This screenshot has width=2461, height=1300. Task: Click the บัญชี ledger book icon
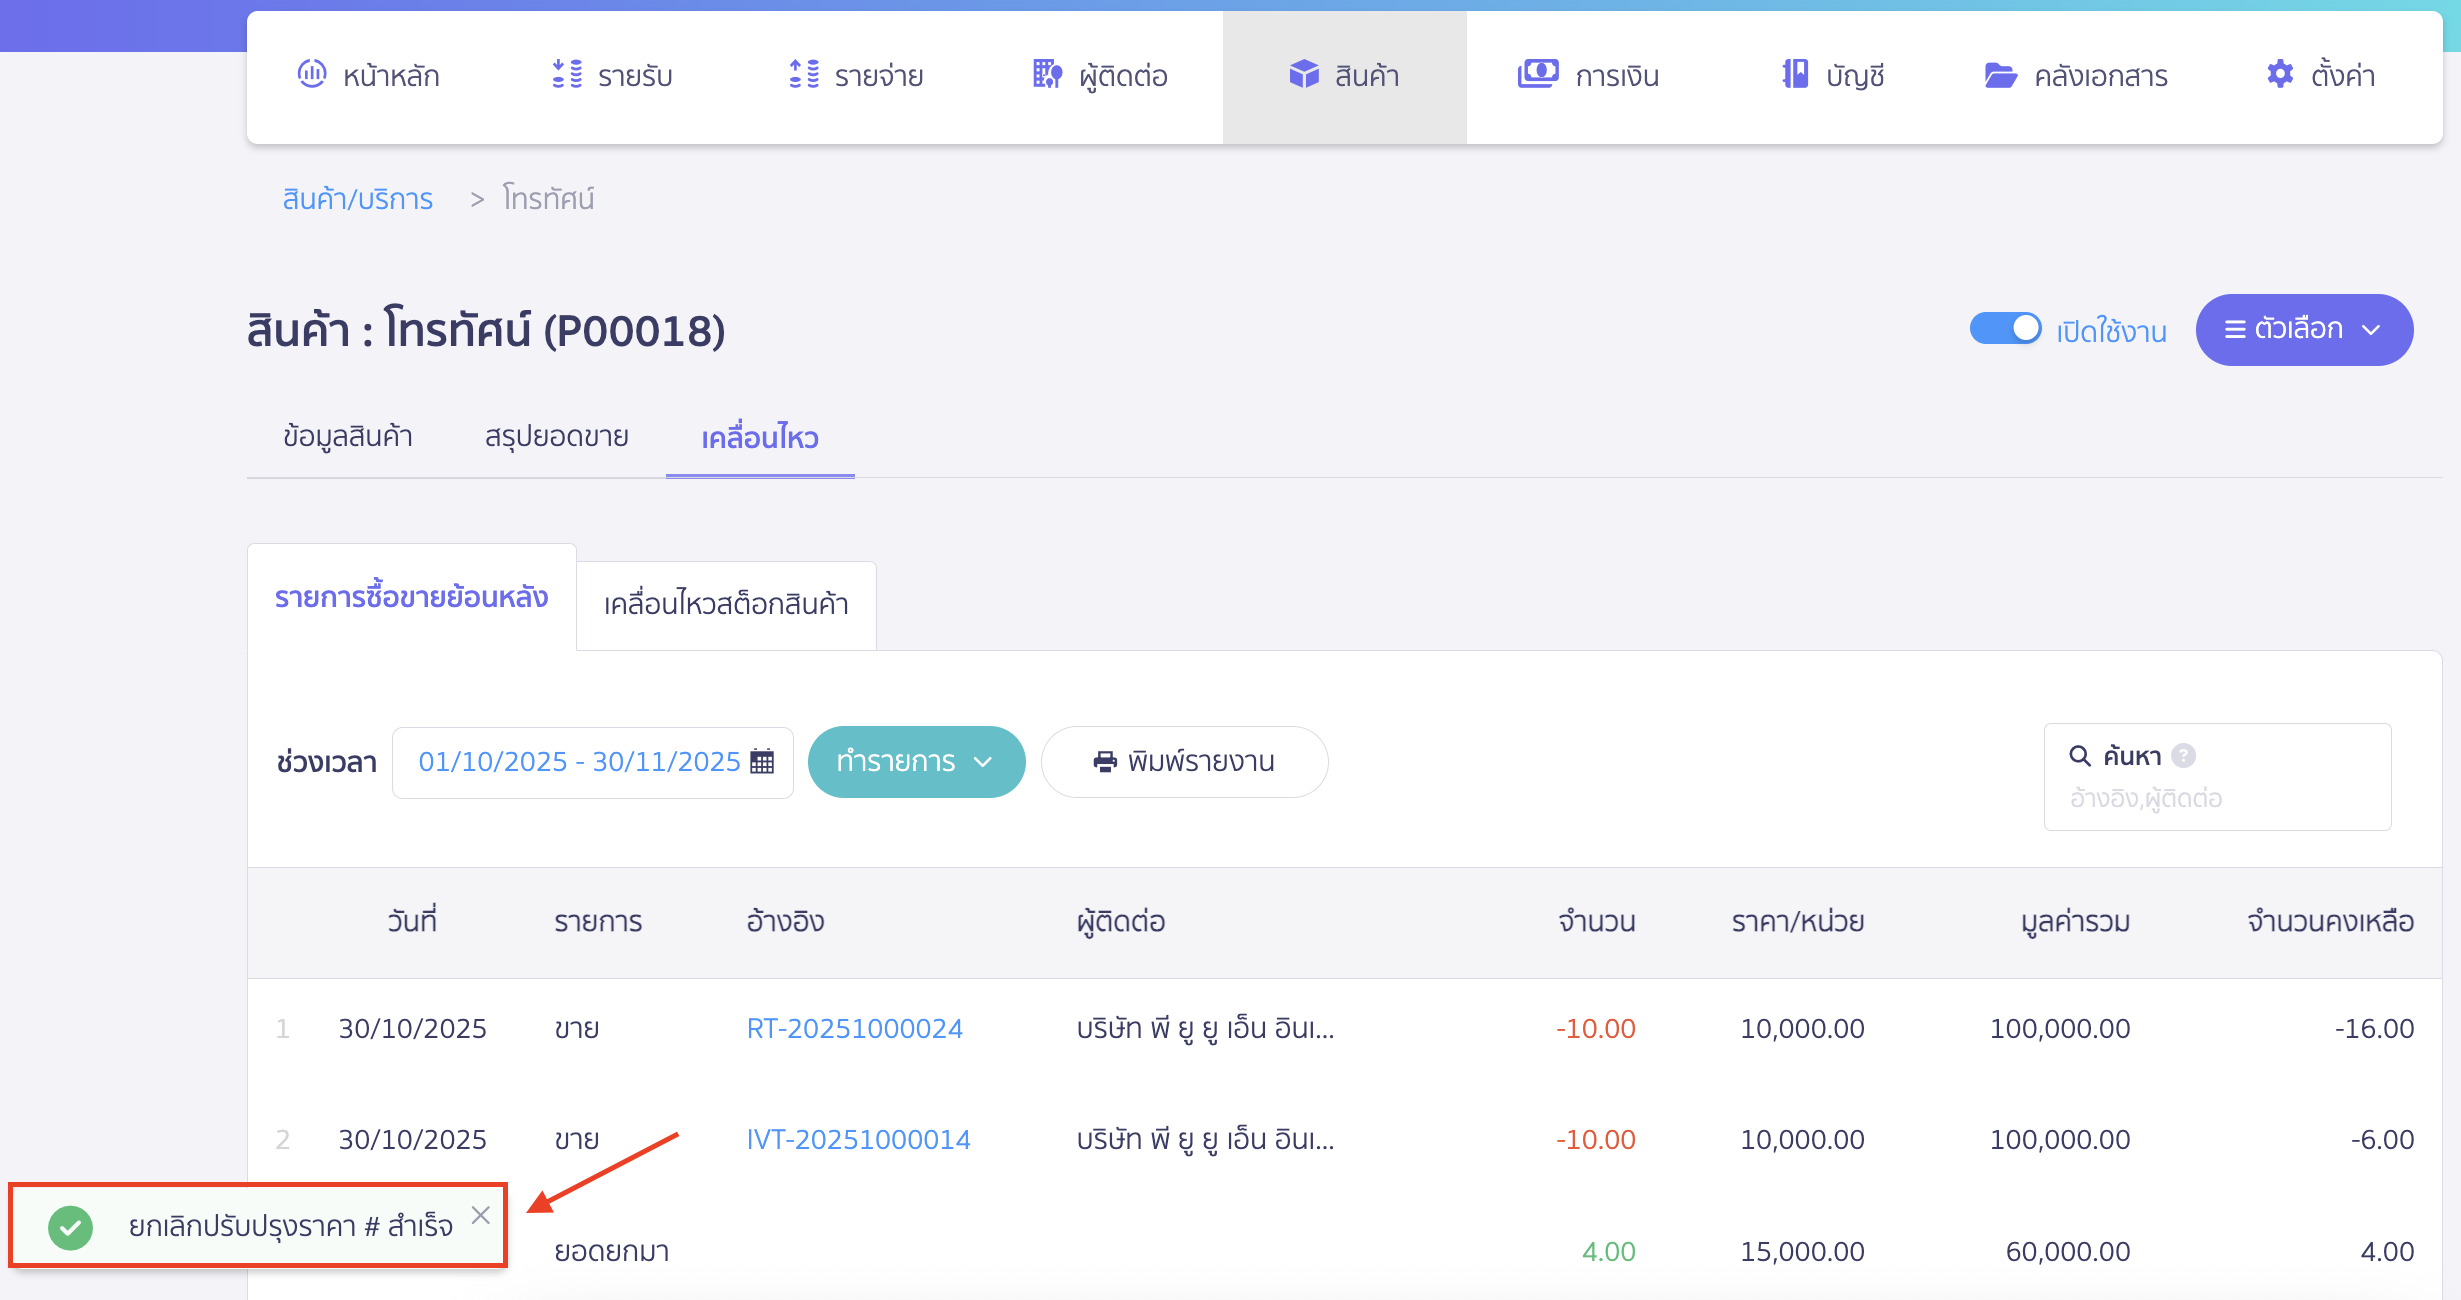(x=1796, y=74)
